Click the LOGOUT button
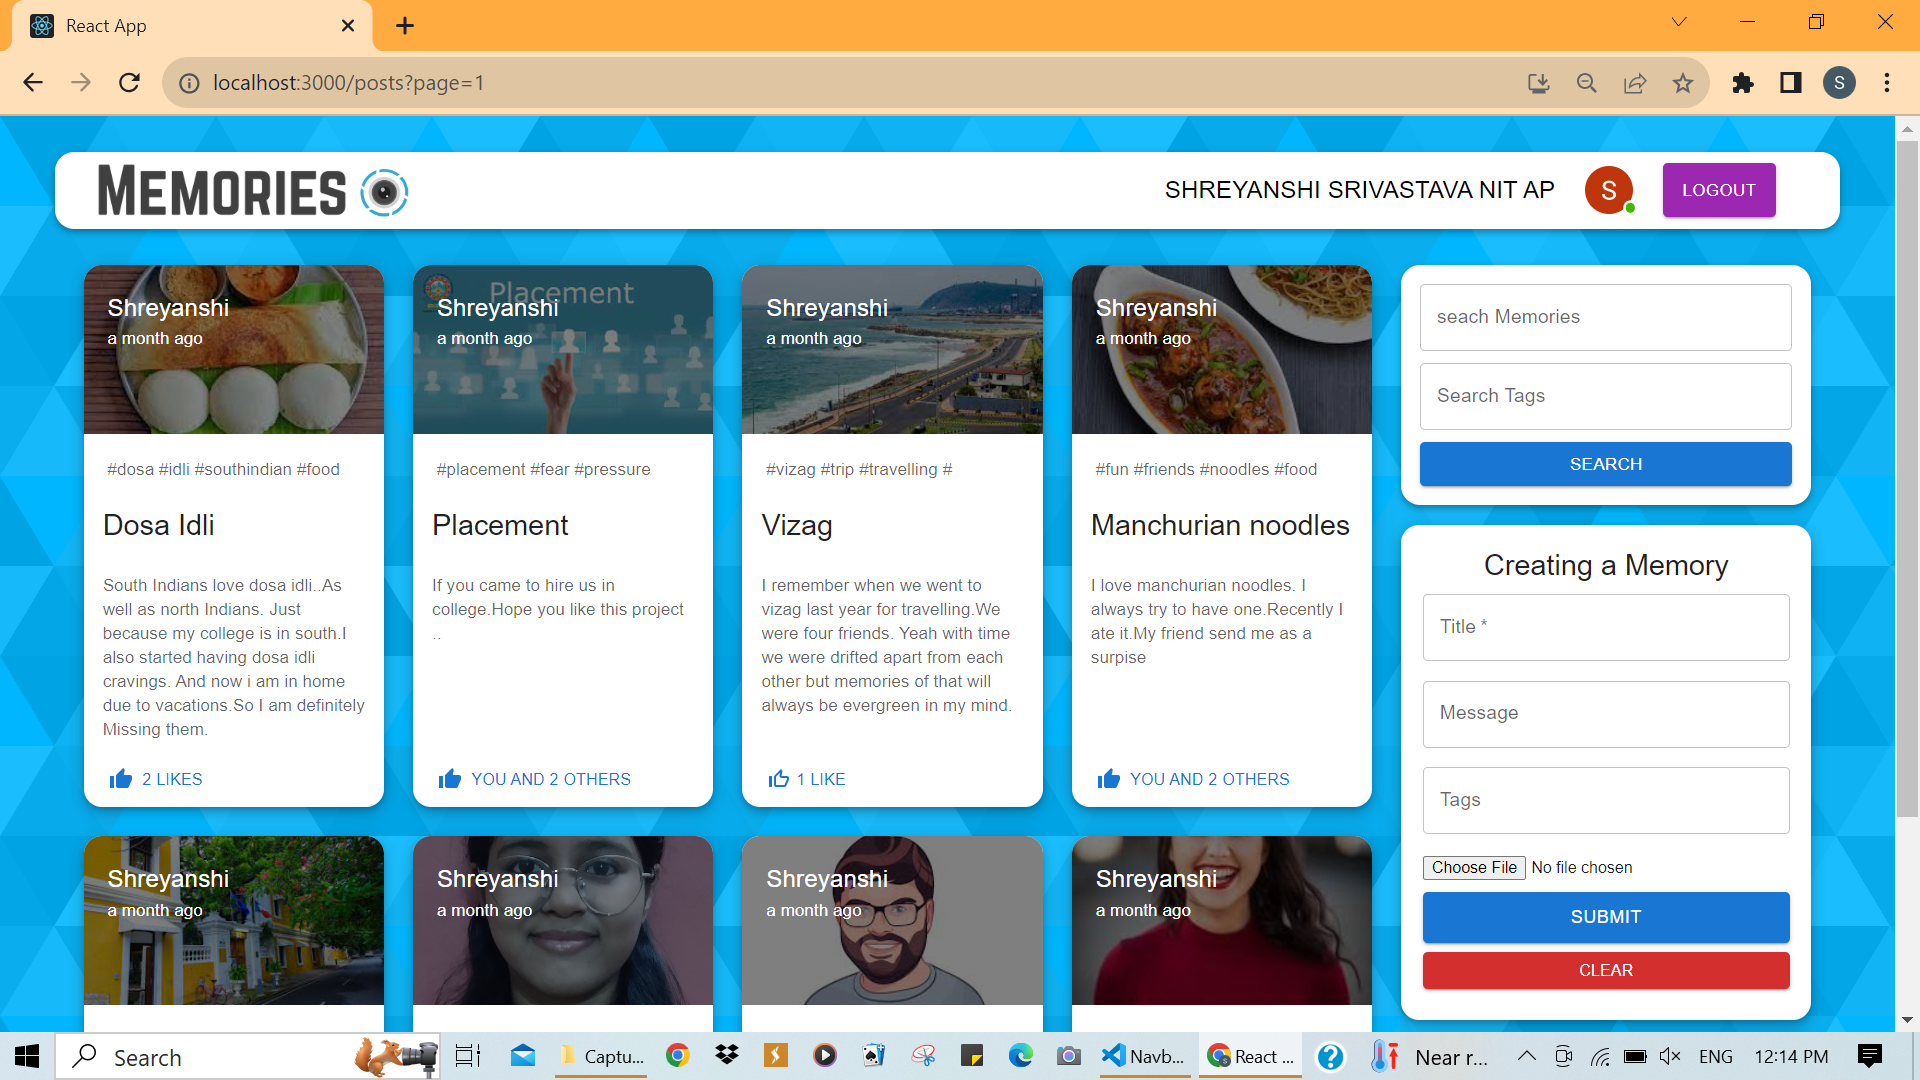The image size is (1920, 1080). [1718, 190]
